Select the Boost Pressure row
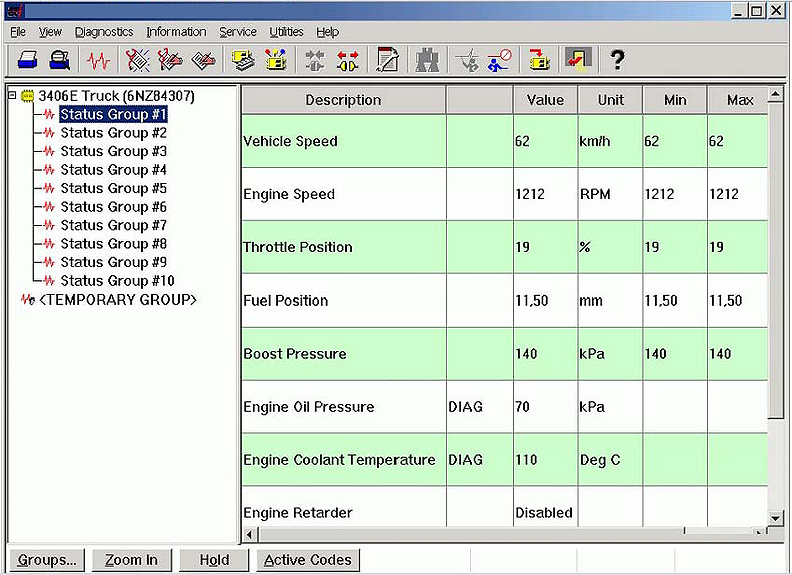Image resolution: width=792 pixels, height=575 pixels. [x=505, y=354]
